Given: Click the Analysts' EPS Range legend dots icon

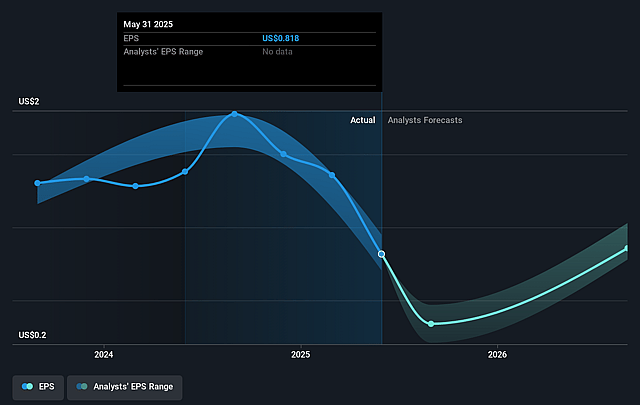Looking at the screenshot, I should point(82,386).
